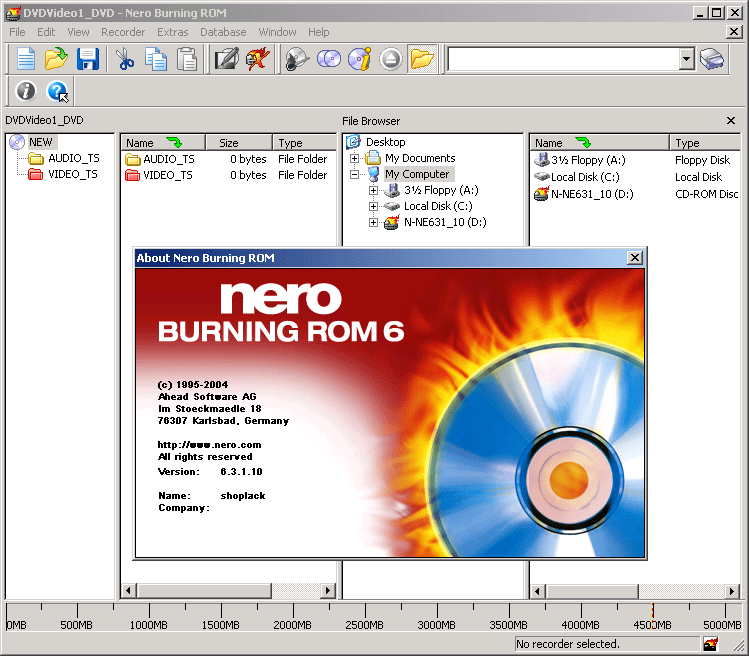Save the compilation with the floppy disk icon
The image size is (749, 656).
88,59
